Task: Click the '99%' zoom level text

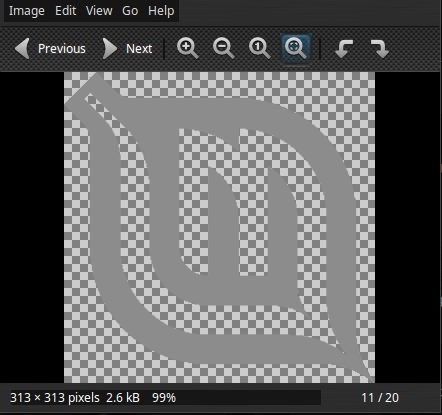Action: (x=164, y=398)
